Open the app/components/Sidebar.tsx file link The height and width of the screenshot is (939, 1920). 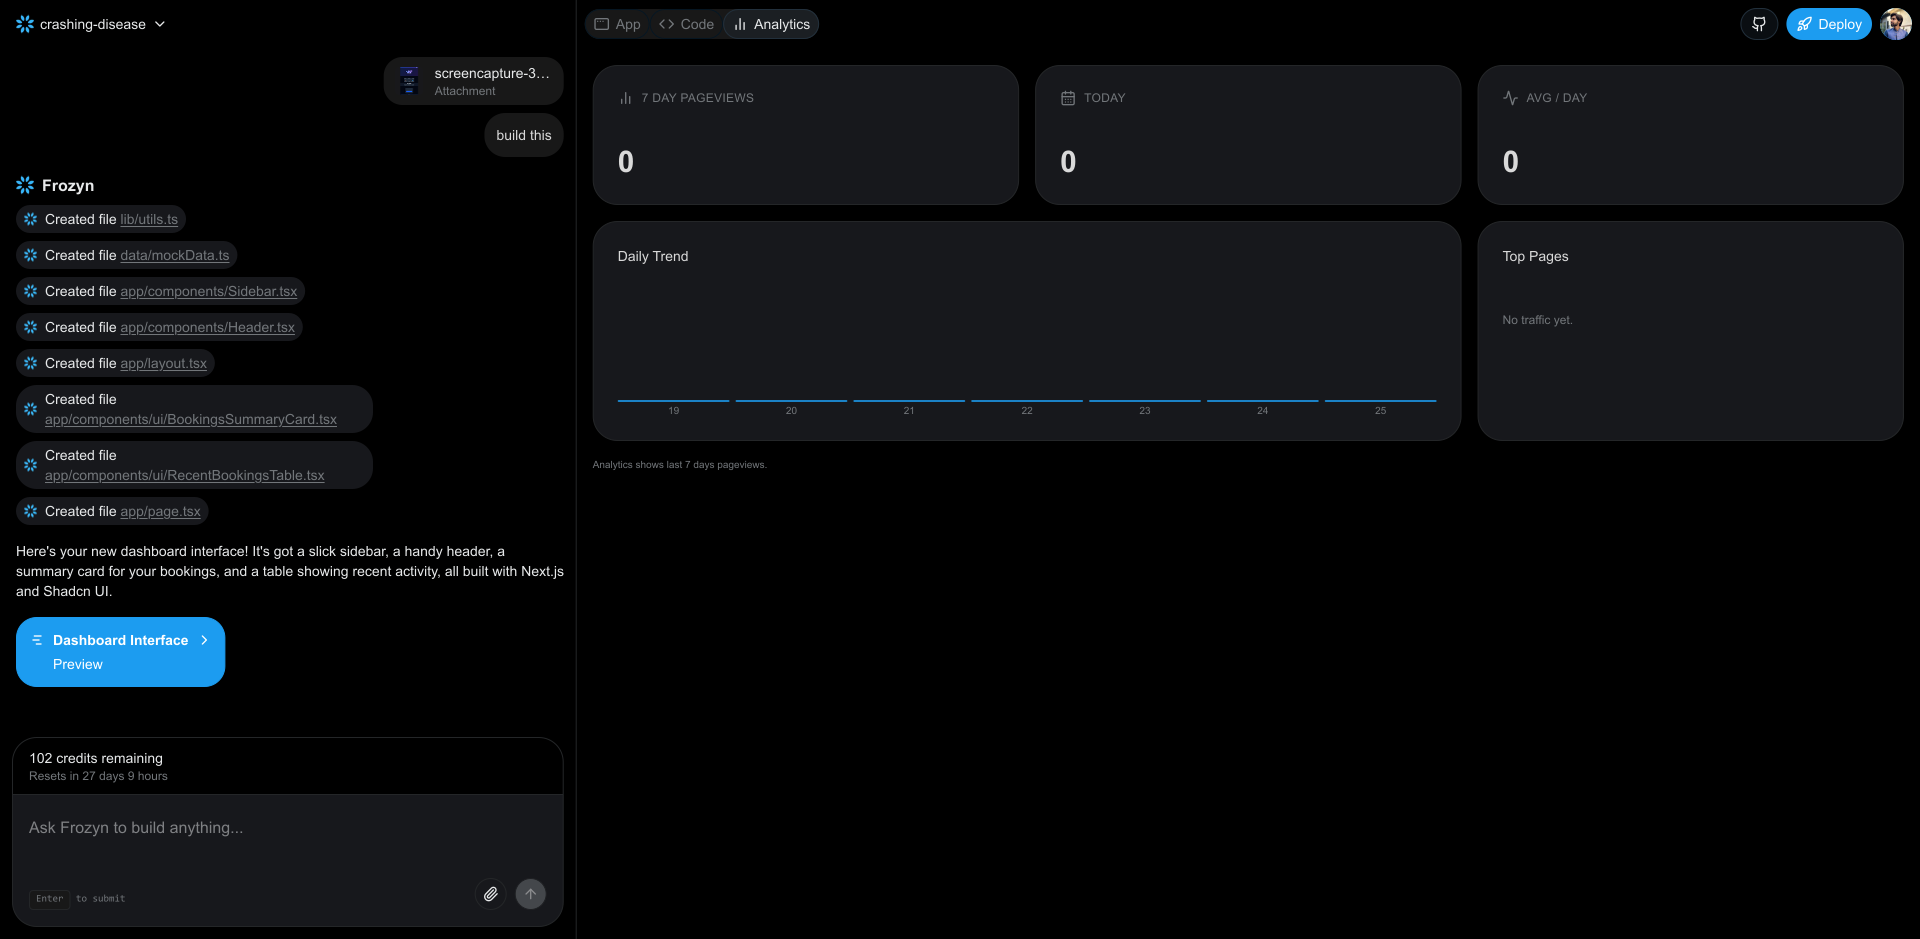[x=208, y=291]
